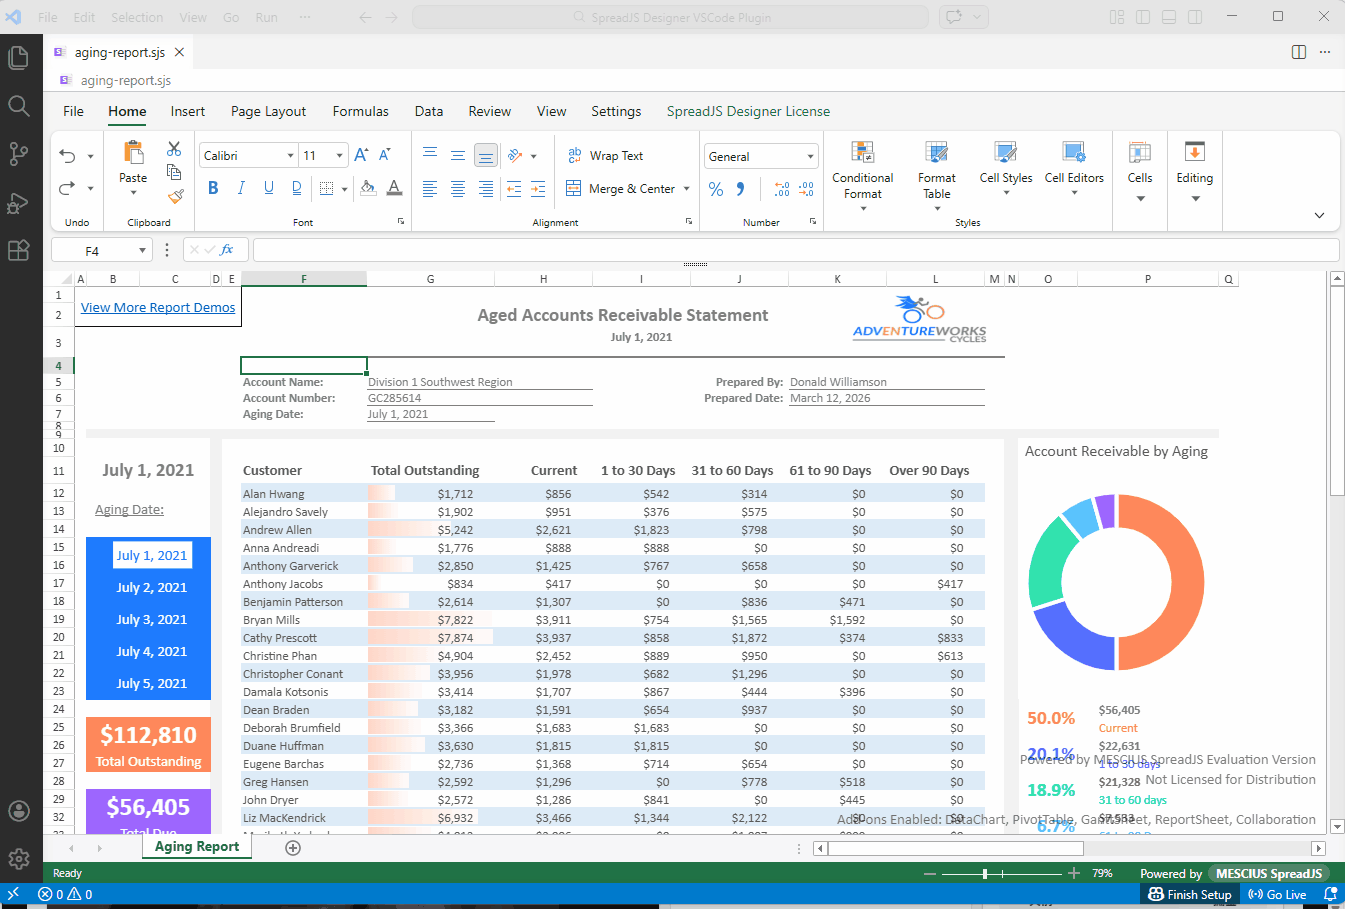Click into the formula bar input

click(x=796, y=250)
